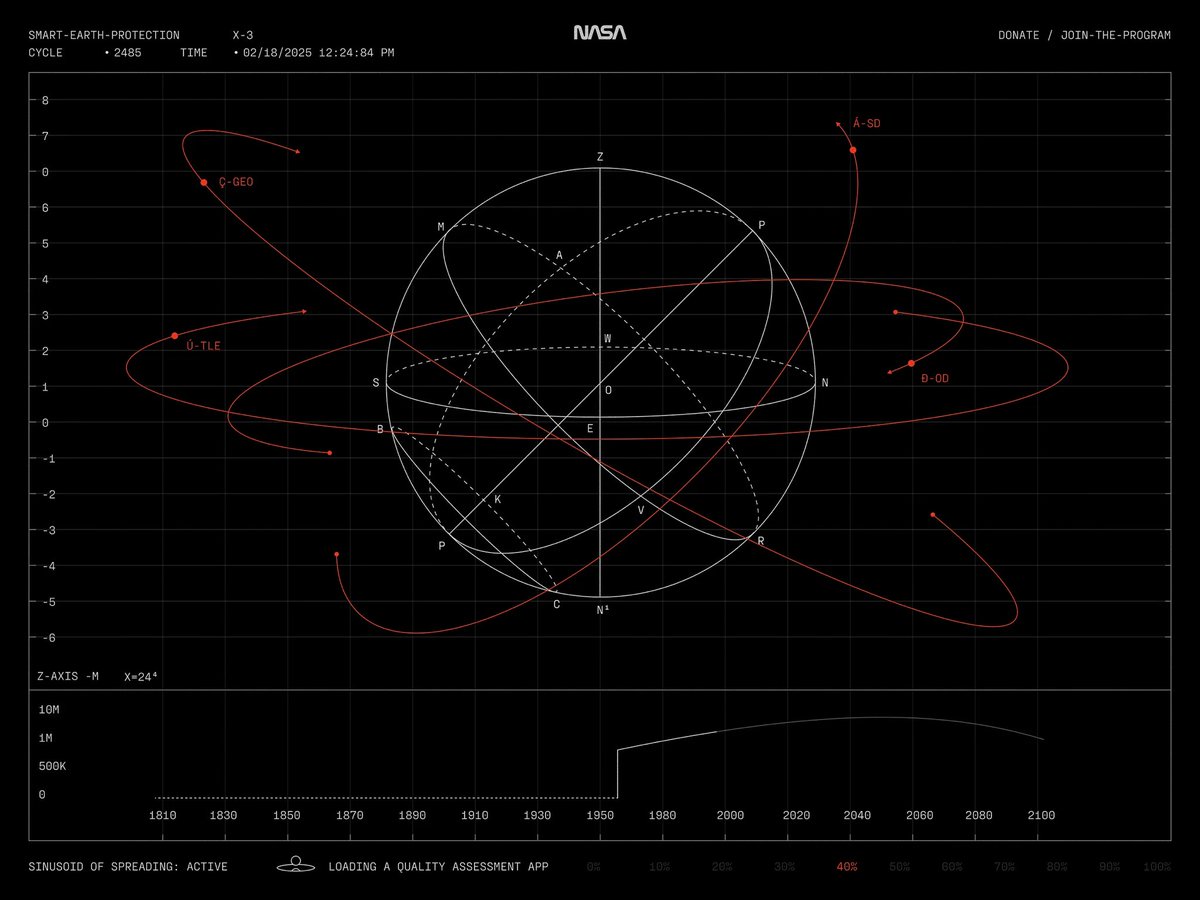Click the Z-AXIS -M readout
Screen dimensions: 1200x900
click(x=68, y=677)
